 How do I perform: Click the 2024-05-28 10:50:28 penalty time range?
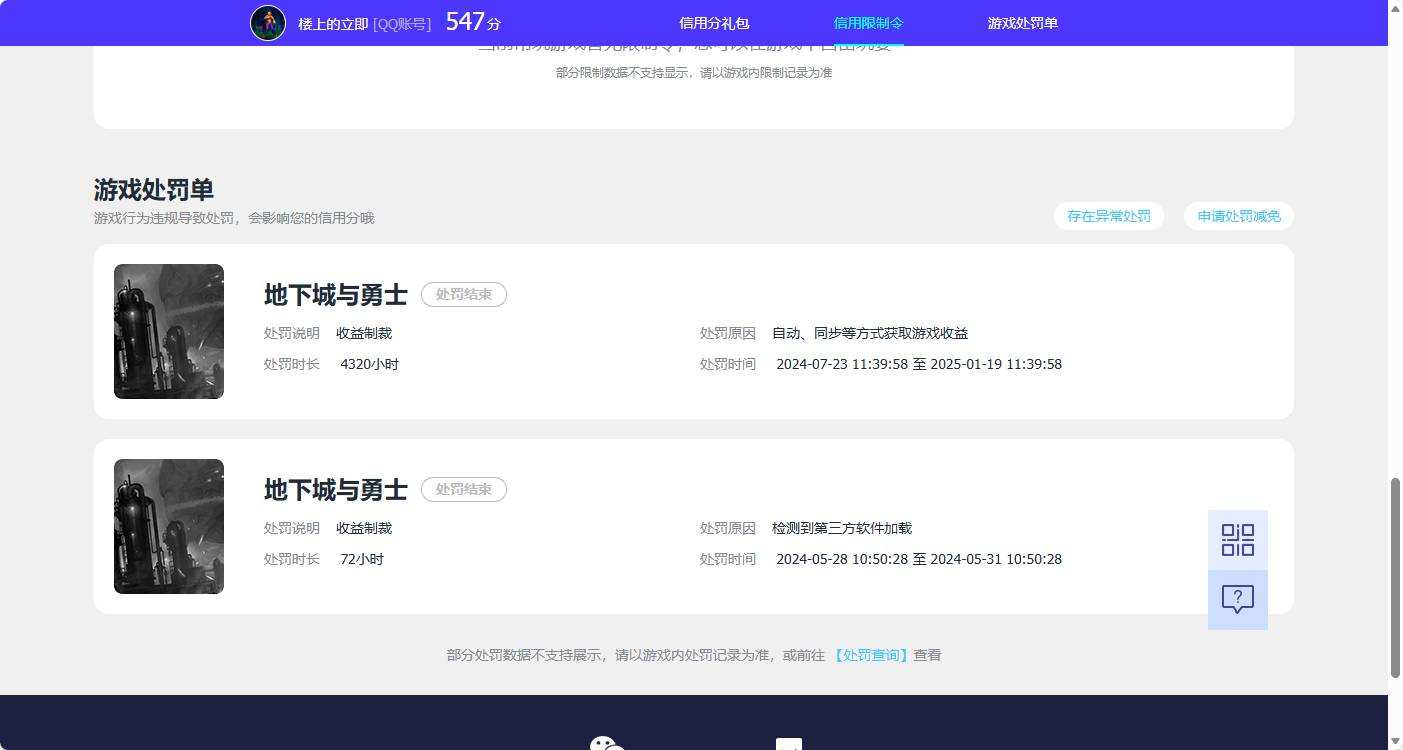click(919, 559)
